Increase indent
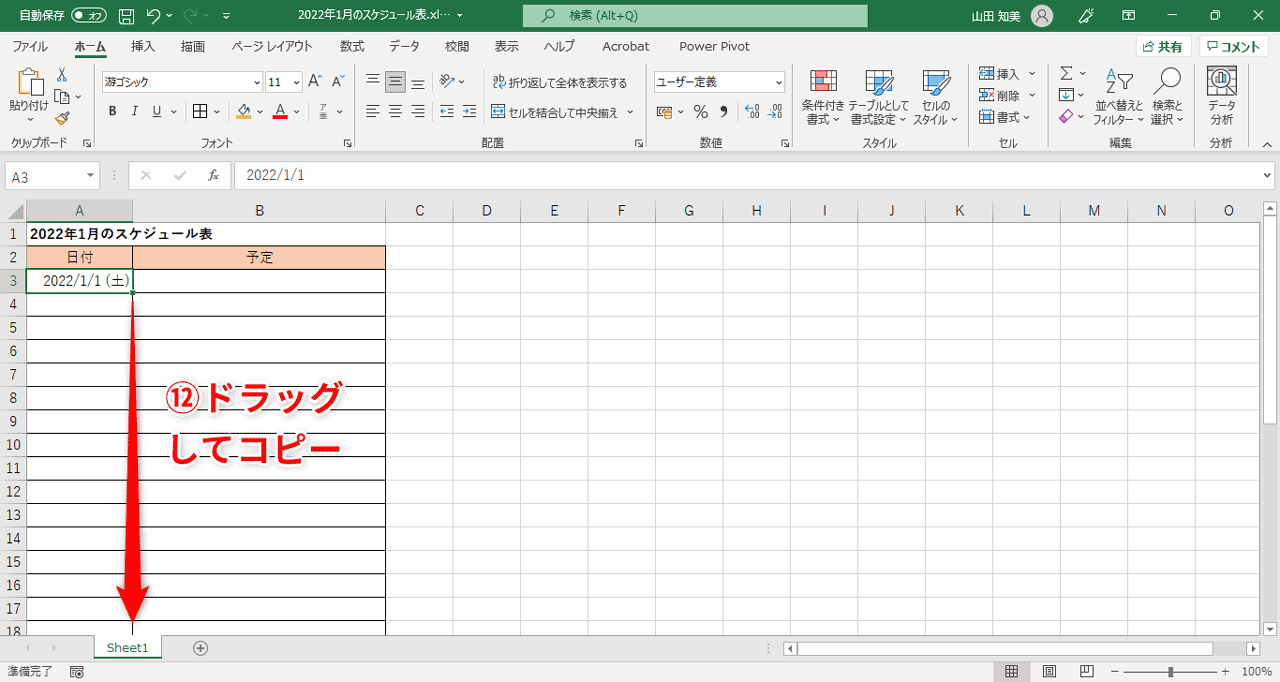The width and height of the screenshot is (1280, 682). (469, 111)
